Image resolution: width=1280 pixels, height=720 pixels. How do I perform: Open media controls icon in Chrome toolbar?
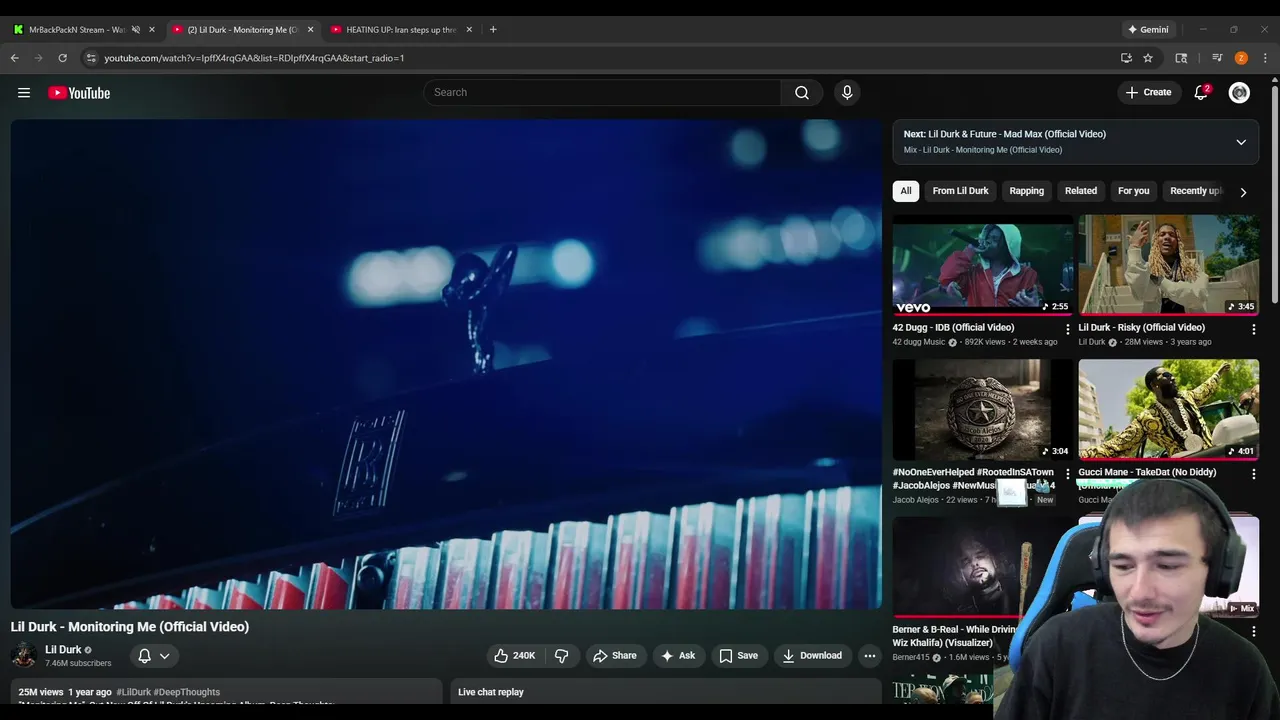pyautogui.click(x=1217, y=58)
